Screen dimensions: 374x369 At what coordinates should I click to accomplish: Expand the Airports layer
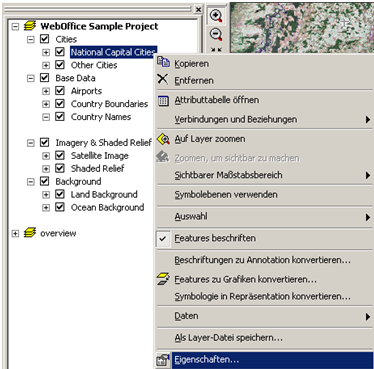46,91
